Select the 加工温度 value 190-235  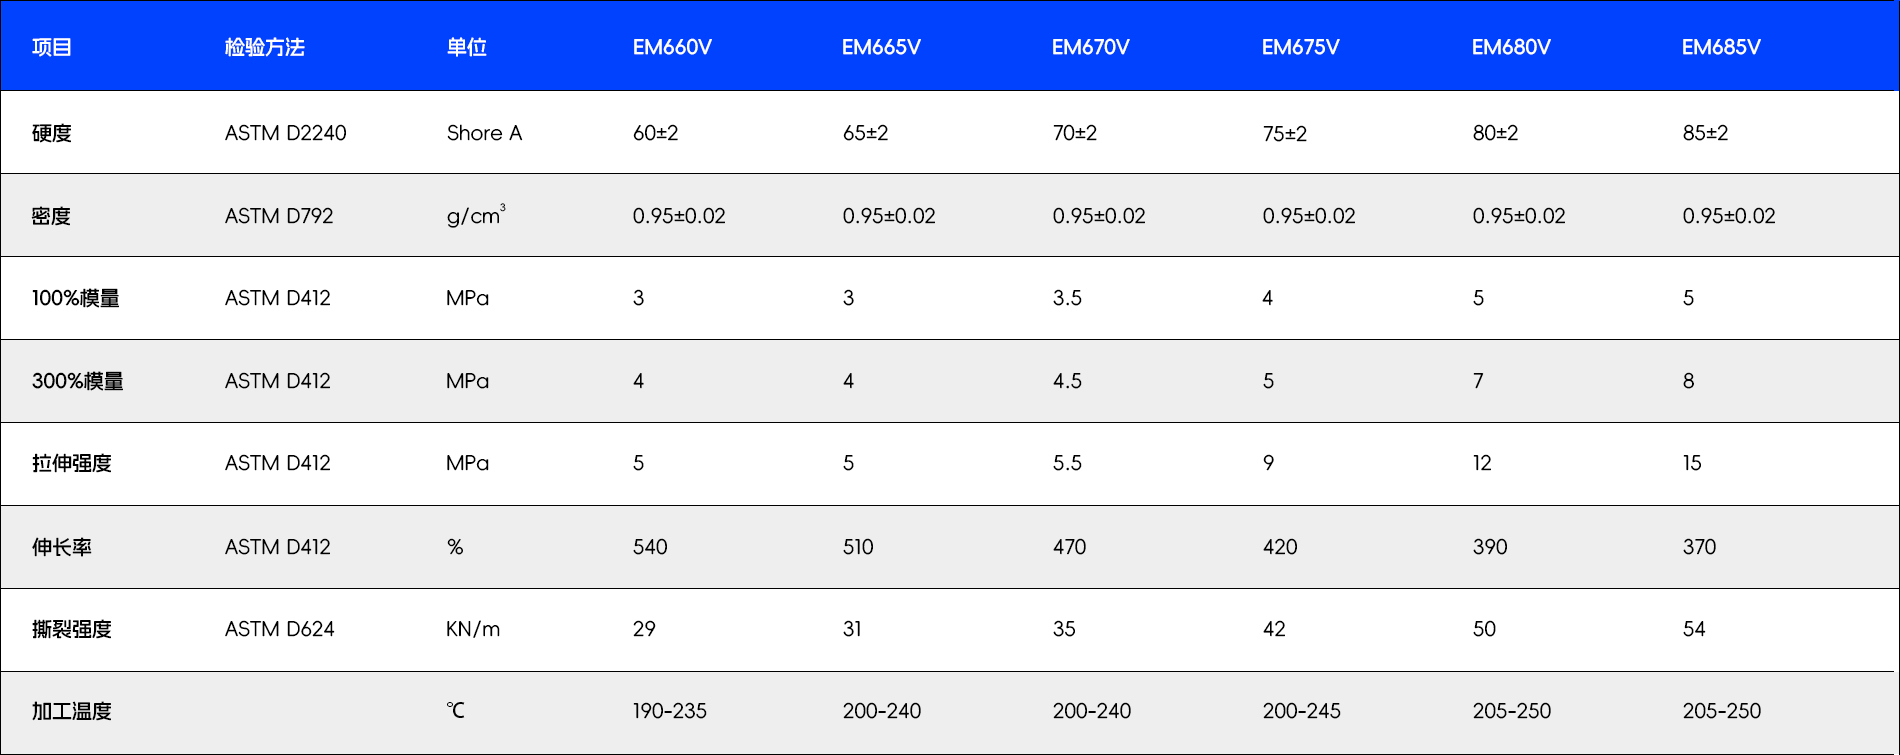[x=670, y=711]
